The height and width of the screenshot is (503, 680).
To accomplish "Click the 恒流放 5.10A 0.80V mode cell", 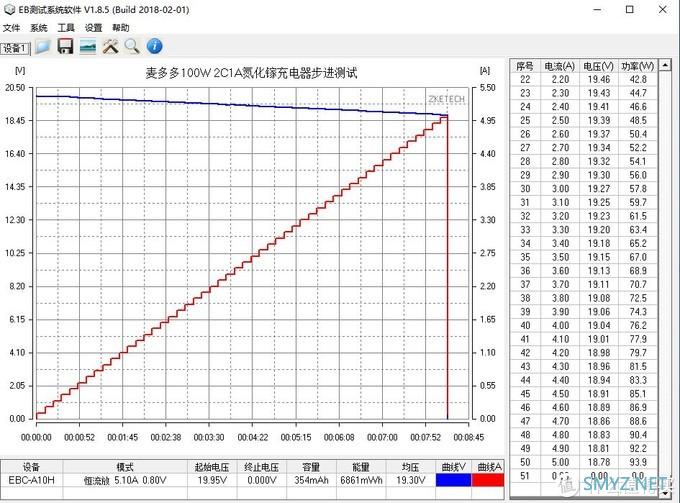I will pos(125,480).
